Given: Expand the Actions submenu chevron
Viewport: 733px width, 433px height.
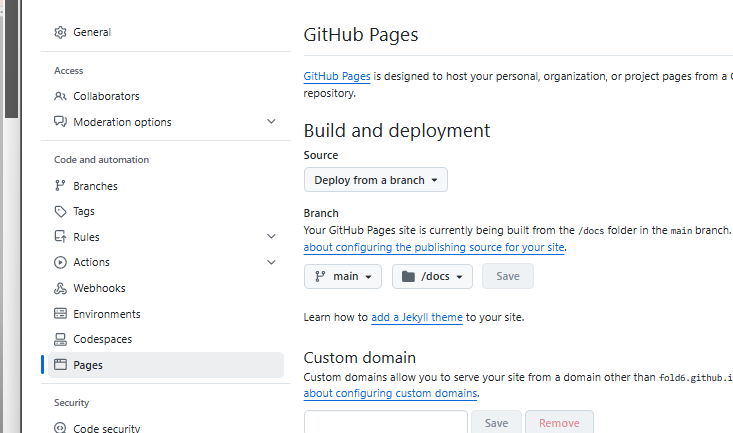Looking at the screenshot, I should [271, 262].
